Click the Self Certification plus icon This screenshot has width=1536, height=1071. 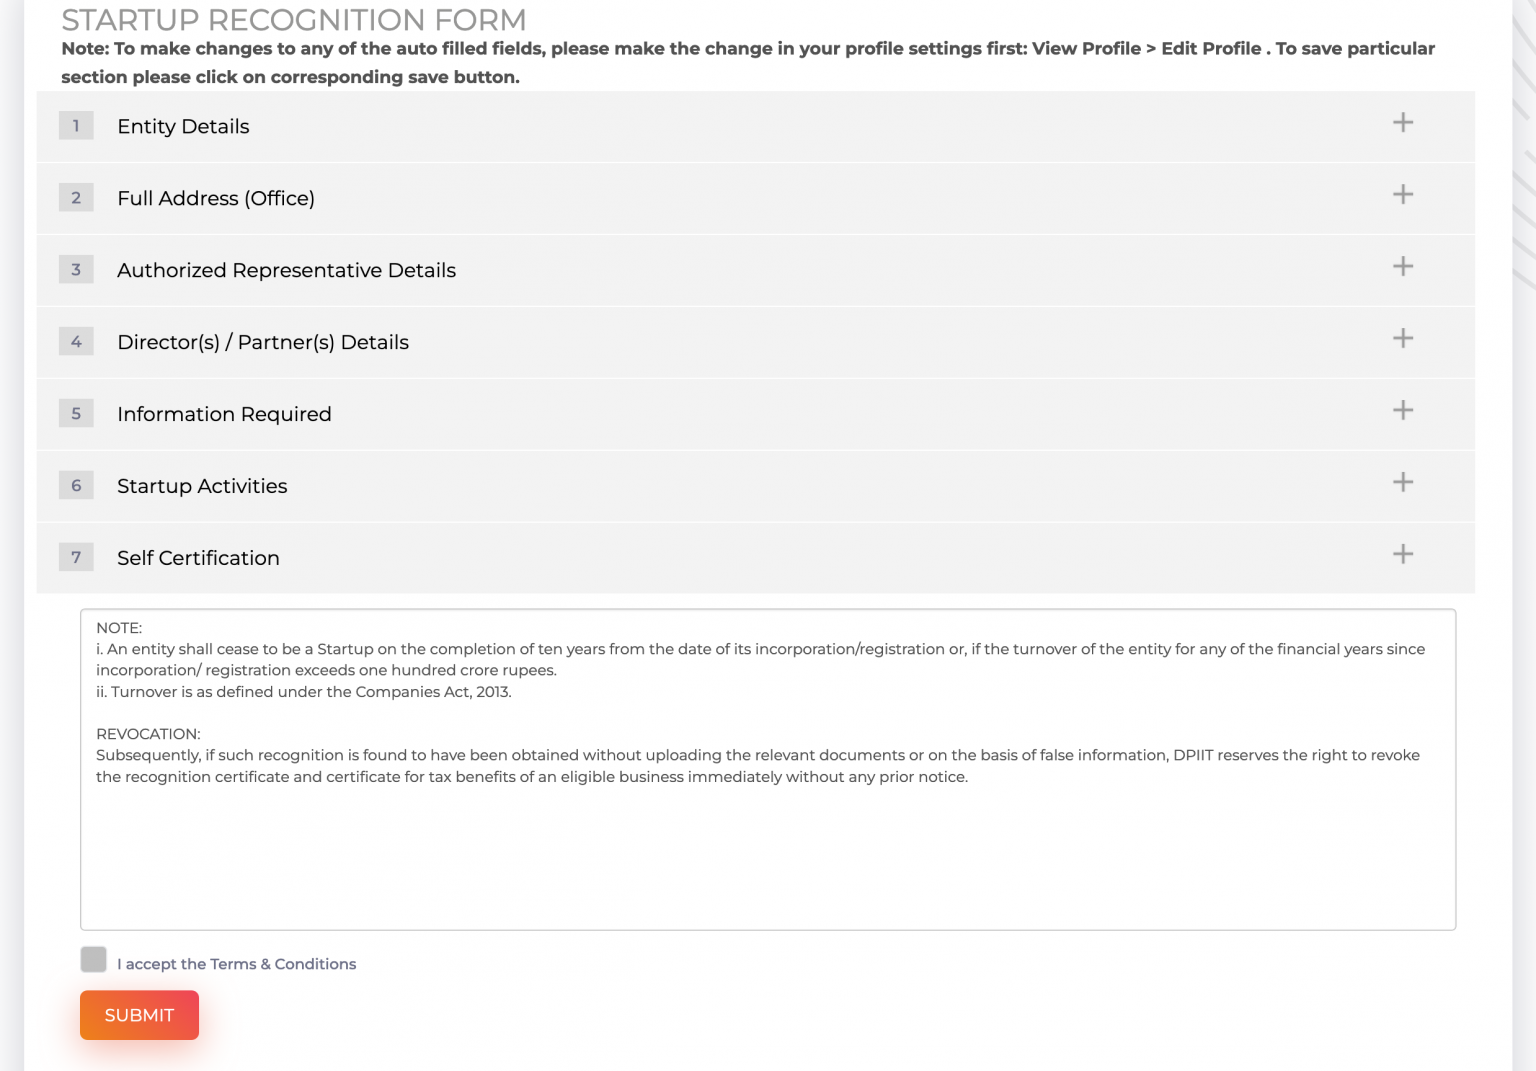click(x=1403, y=555)
